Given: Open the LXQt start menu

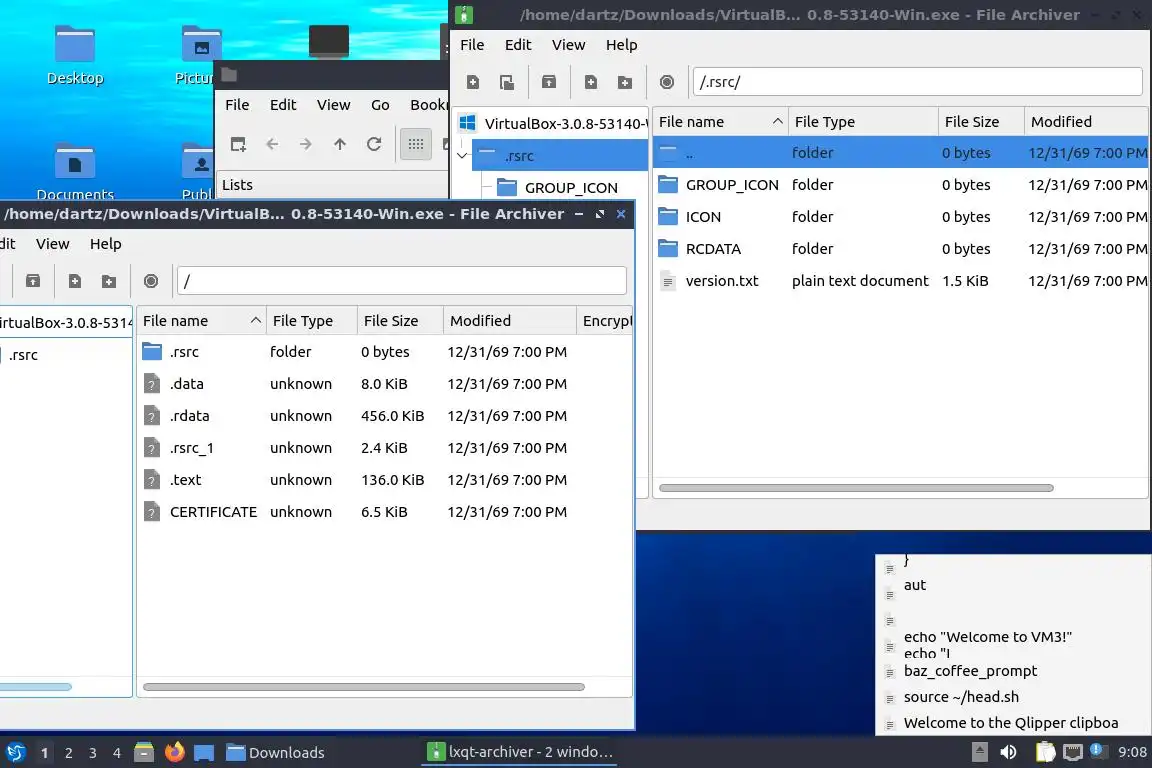Looking at the screenshot, I should 15,752.
